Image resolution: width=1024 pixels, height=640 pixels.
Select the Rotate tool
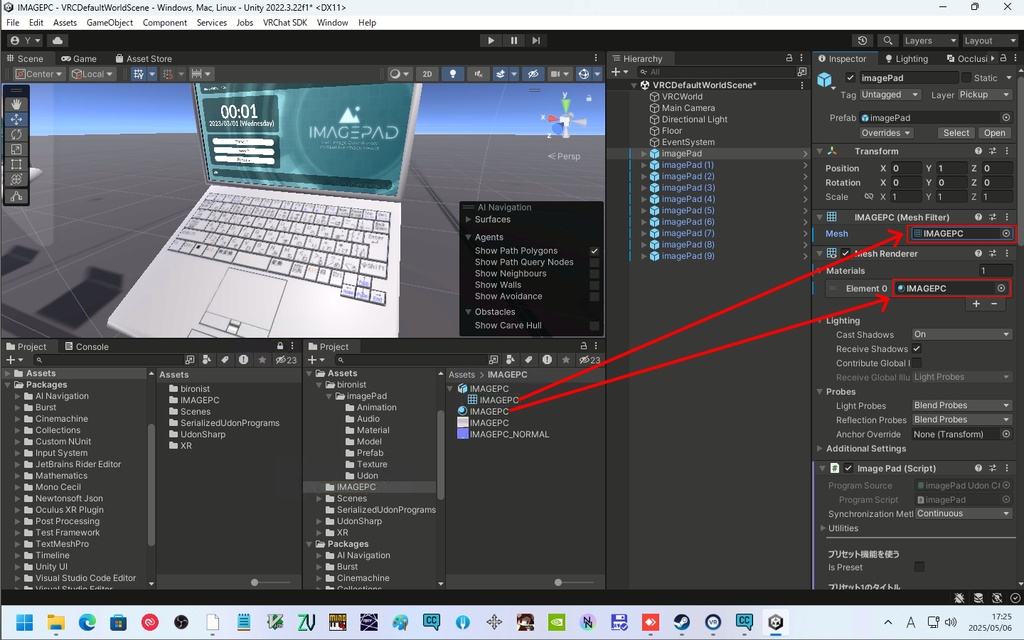pyautogui.click(x=16, y=134)
